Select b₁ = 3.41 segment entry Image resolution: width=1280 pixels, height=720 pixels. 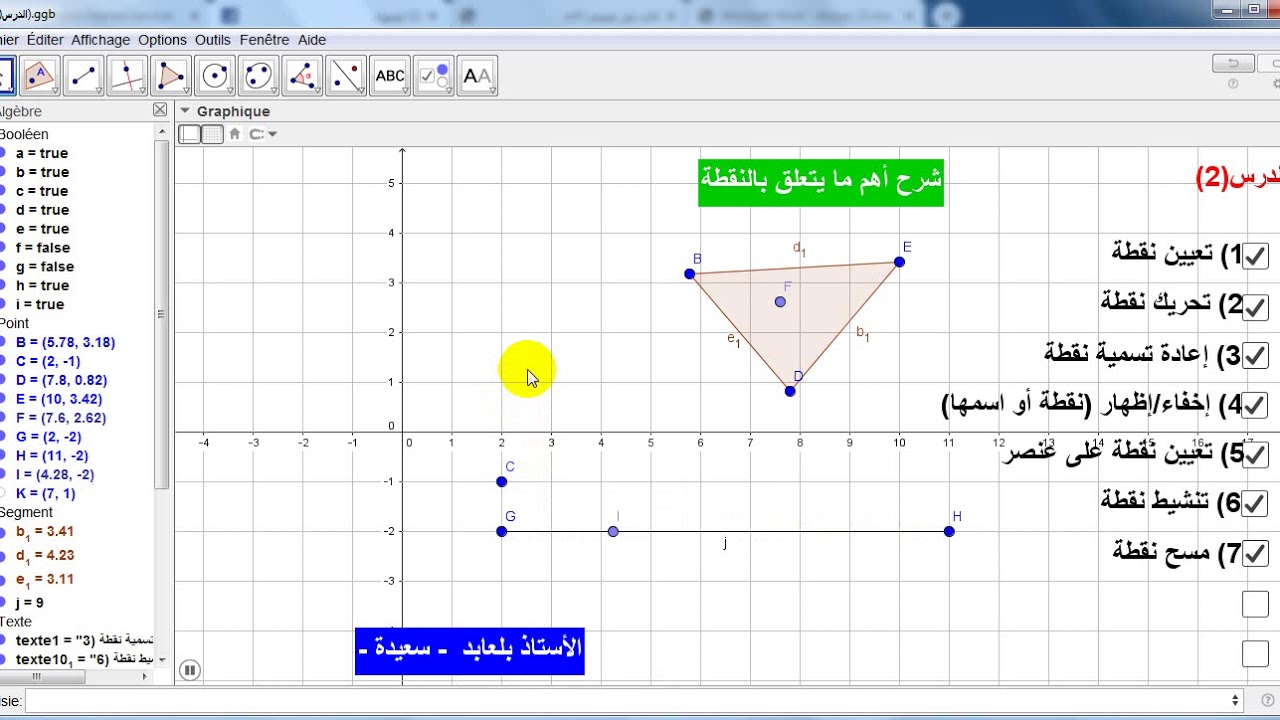pyautogui.click(x=45, y=532)
